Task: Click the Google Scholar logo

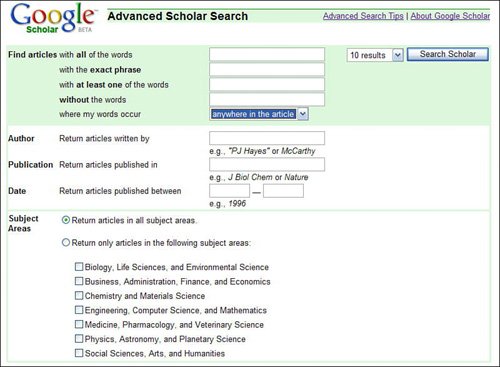Action: [x=53, y=18]
